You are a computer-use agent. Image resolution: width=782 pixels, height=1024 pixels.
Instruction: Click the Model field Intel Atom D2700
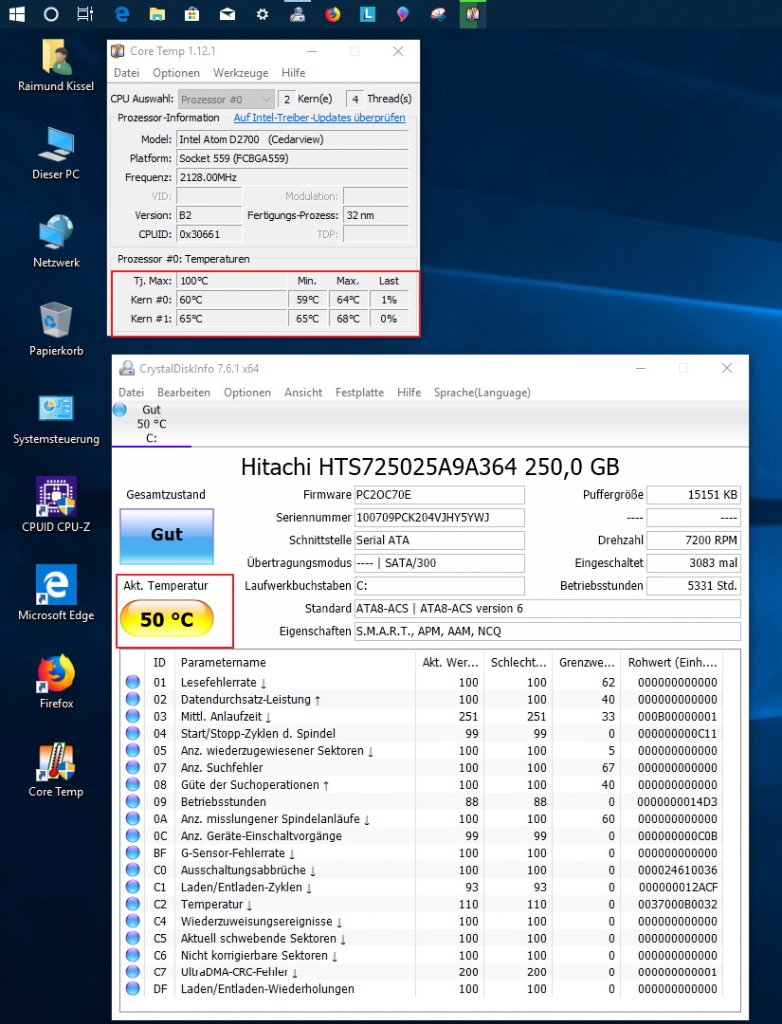tap(292, 139)
